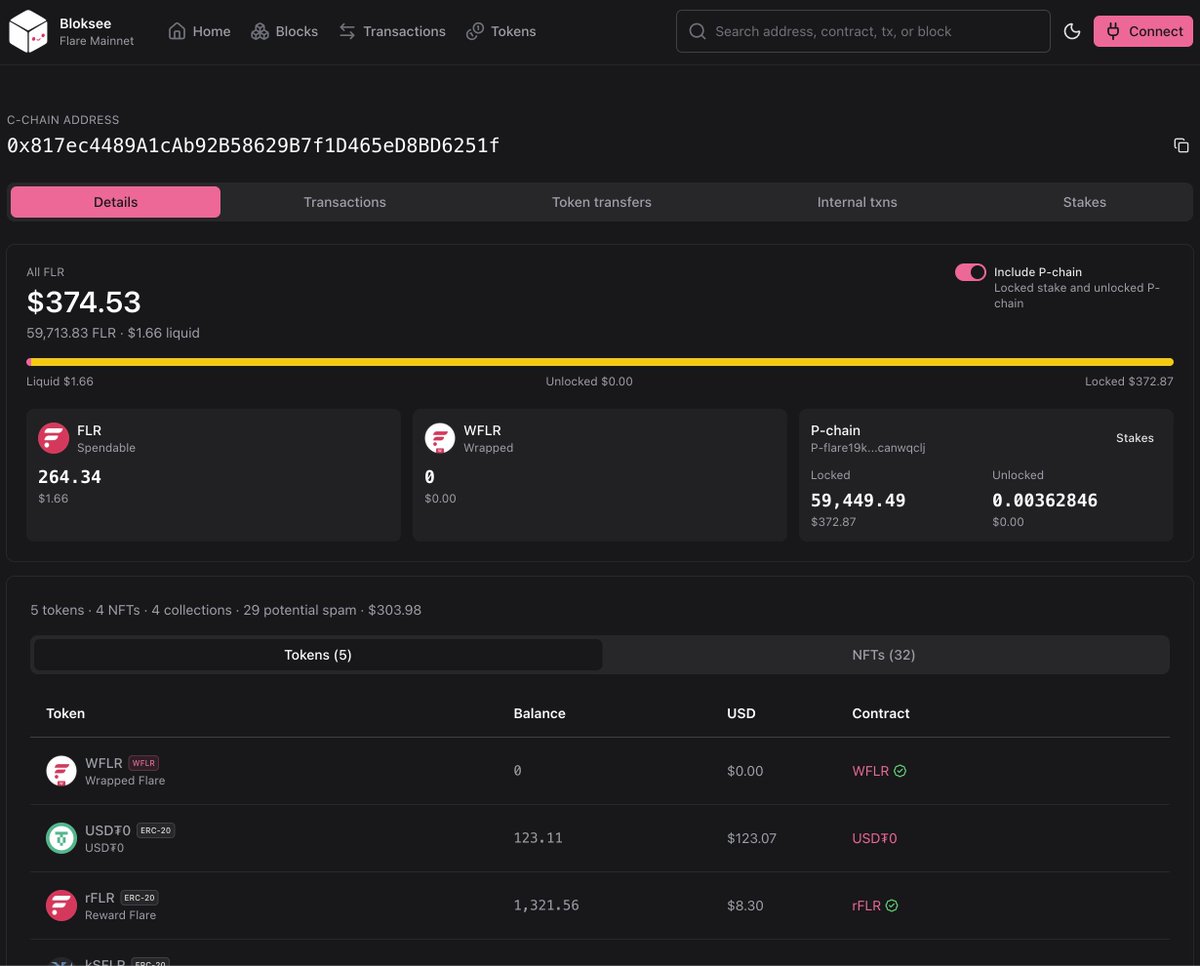Screen dimensions: 1200x966
Task: Click the 59,449.49 locked amount
Action: click(858, 500)
